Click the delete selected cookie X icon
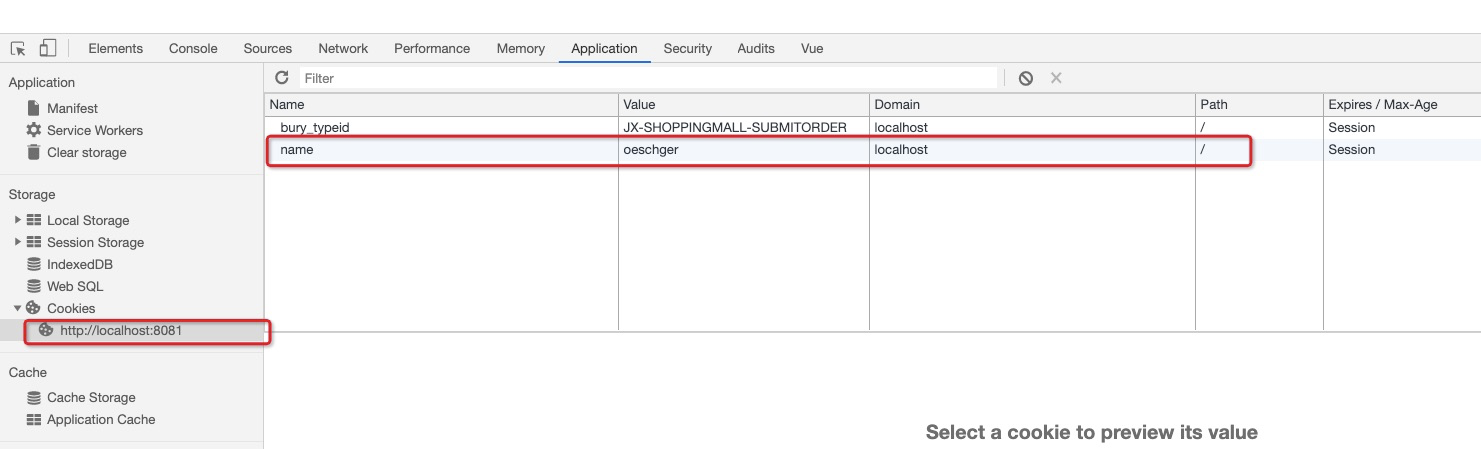Screen dimensions: 1481x449 (x=1056, y=78)
